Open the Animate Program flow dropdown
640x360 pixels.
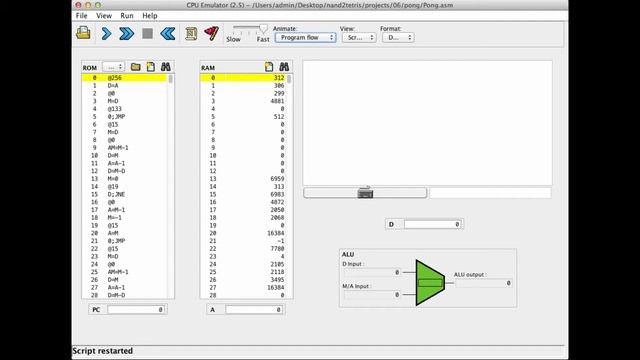(x=305, y=38)
